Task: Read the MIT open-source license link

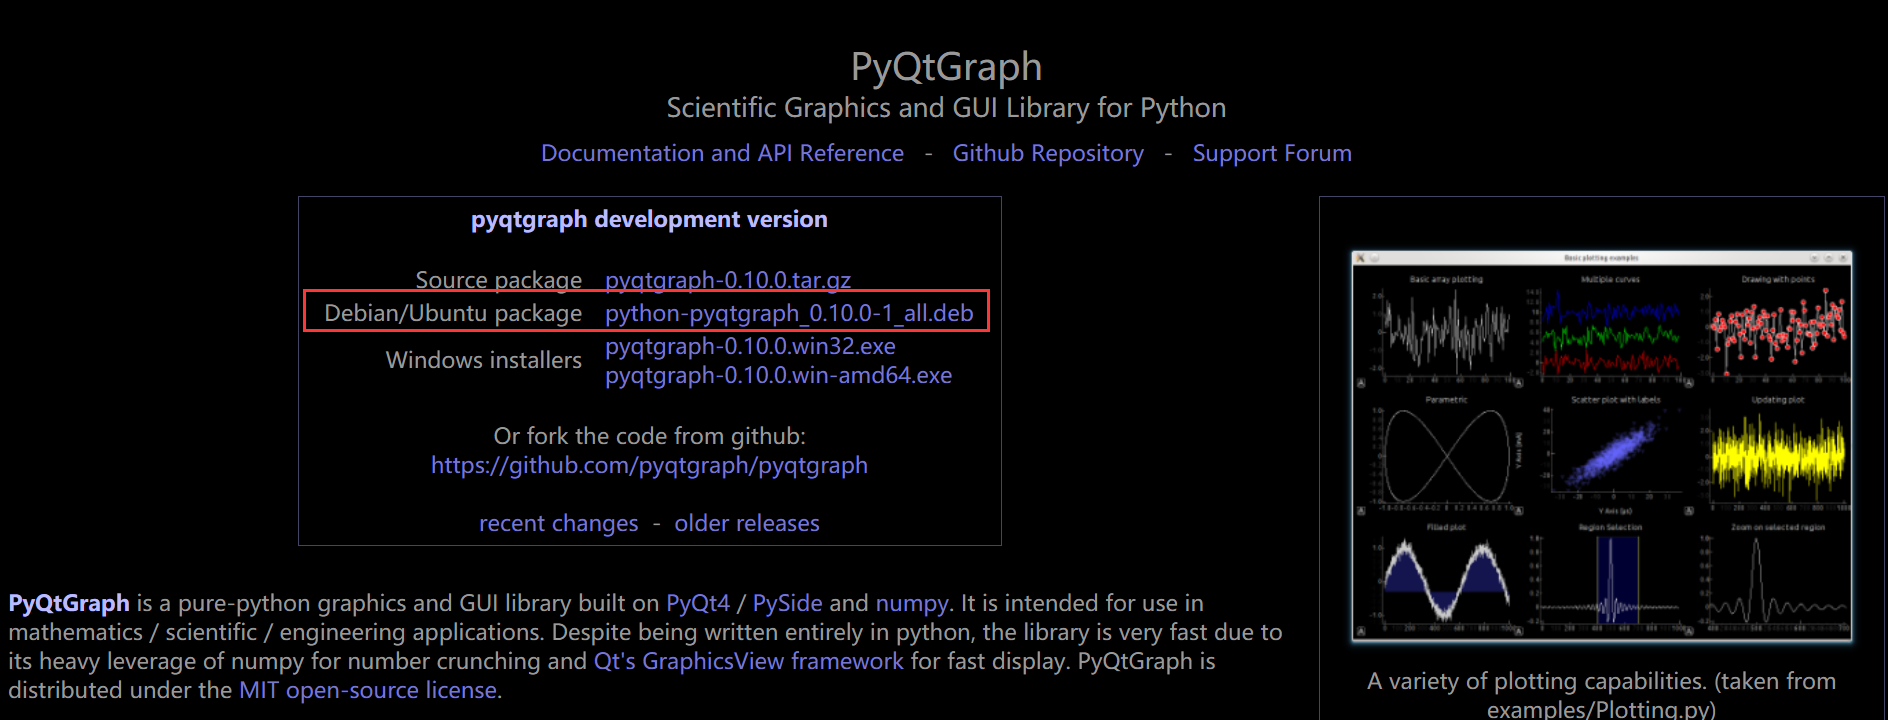Action: pos(367,690)
